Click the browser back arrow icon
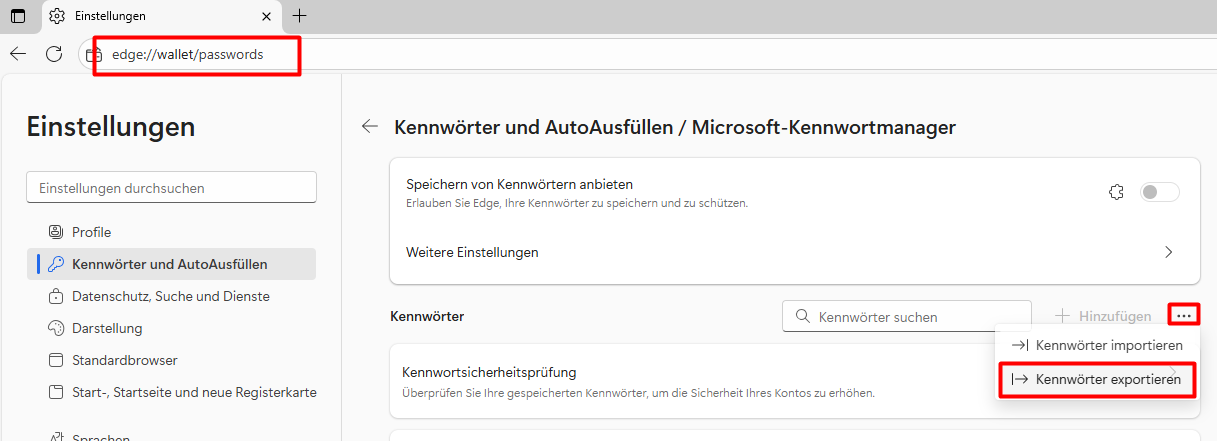This screenshot has height=441, width=1217. tap(18, 54)
